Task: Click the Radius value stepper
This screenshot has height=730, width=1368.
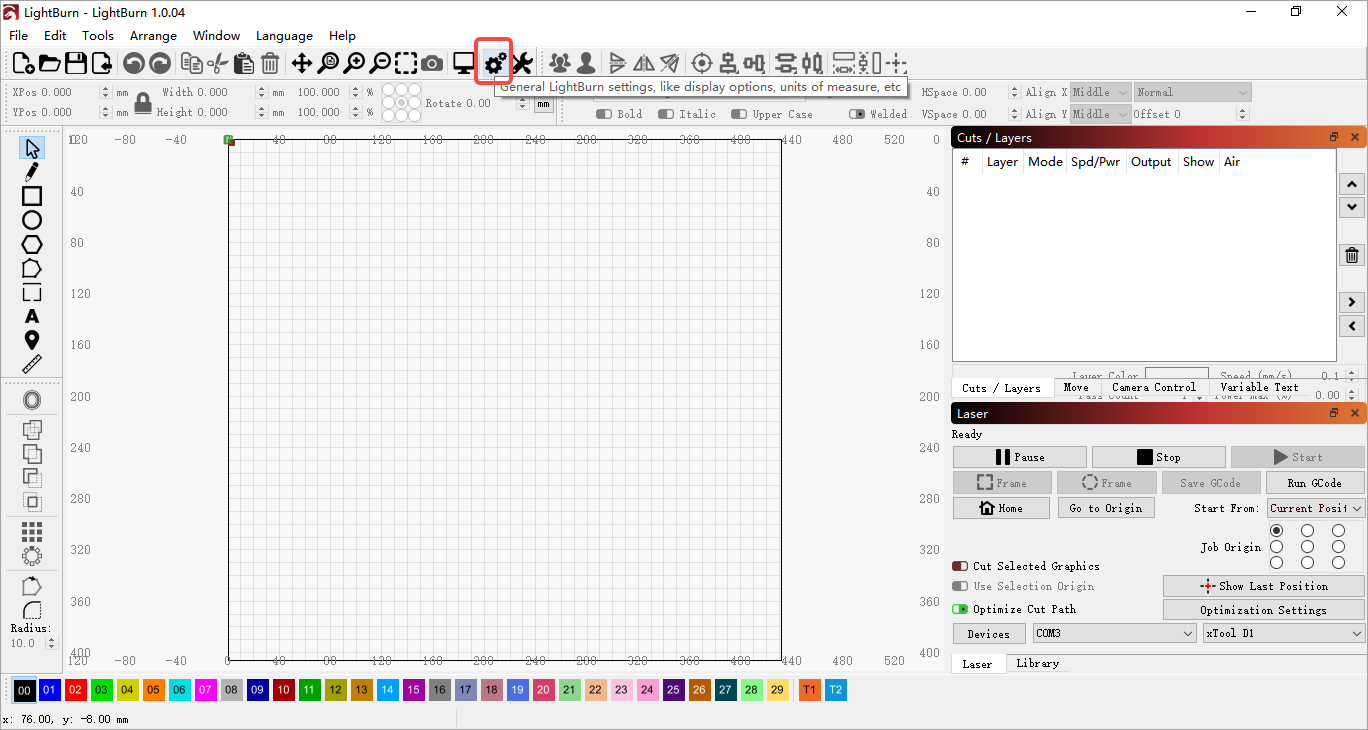Action: (52, 643)
